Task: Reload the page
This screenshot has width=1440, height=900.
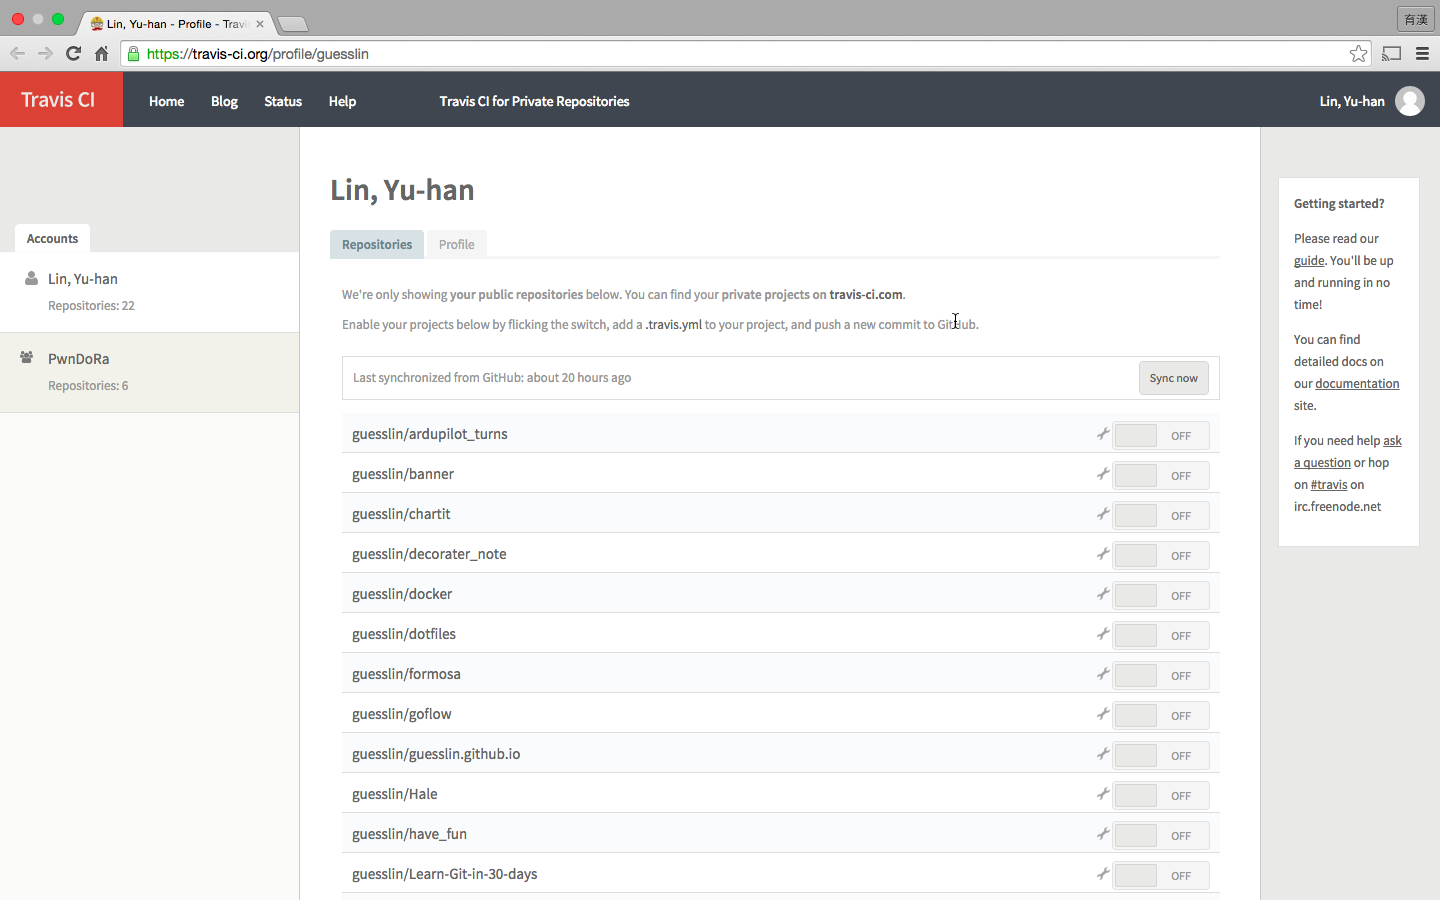Action: (73, 54)
